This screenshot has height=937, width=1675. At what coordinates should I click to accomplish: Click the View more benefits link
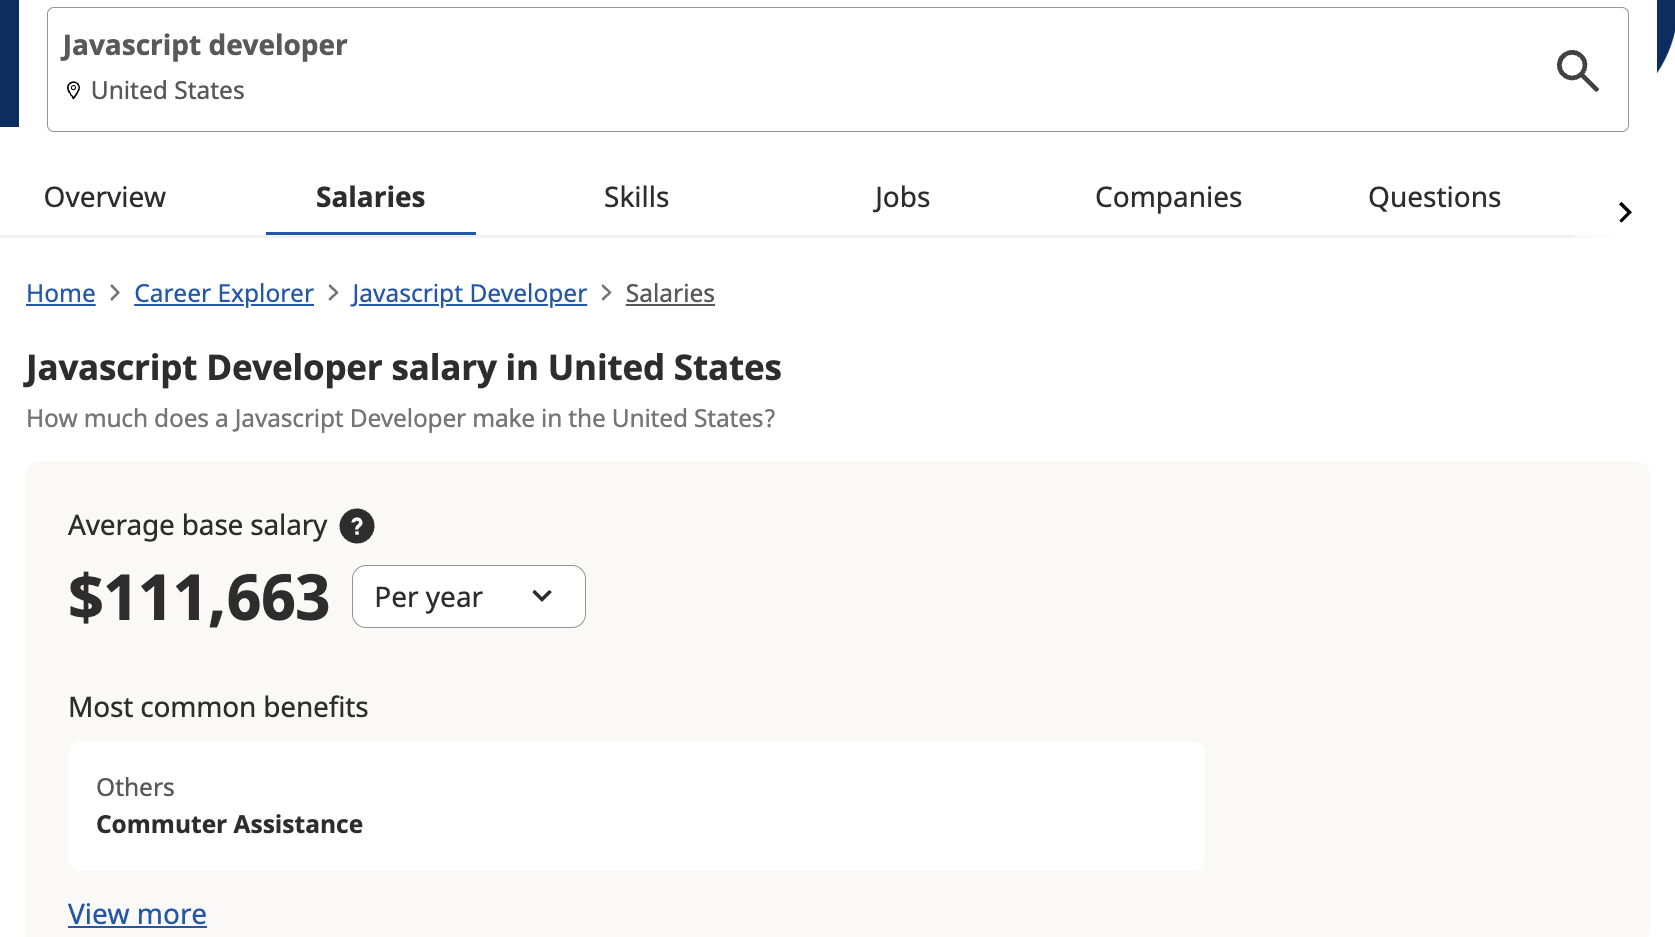[x=137, y=914]
